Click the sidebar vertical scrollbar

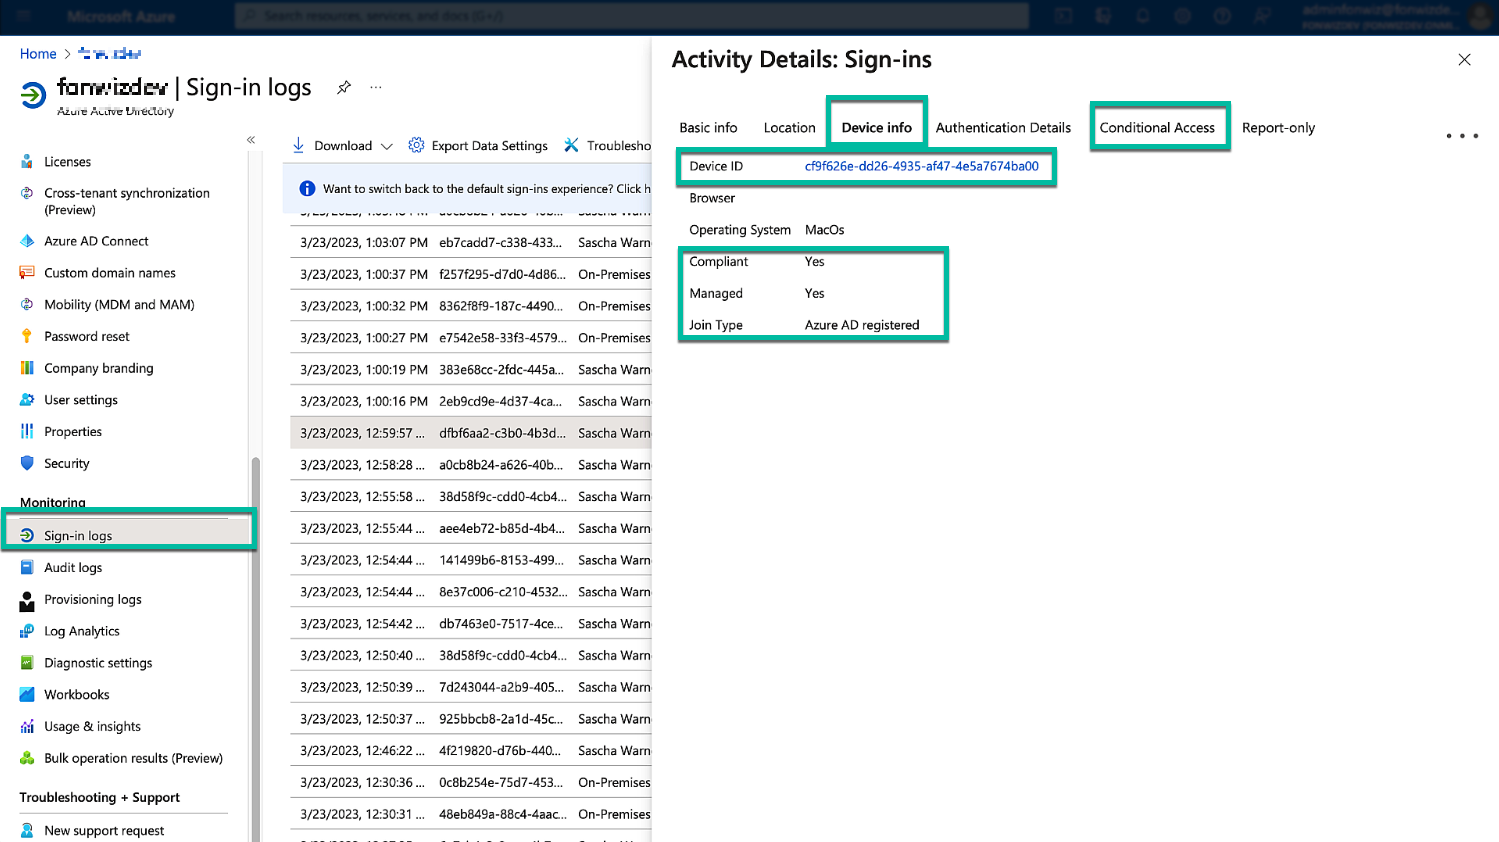(256, 600)
